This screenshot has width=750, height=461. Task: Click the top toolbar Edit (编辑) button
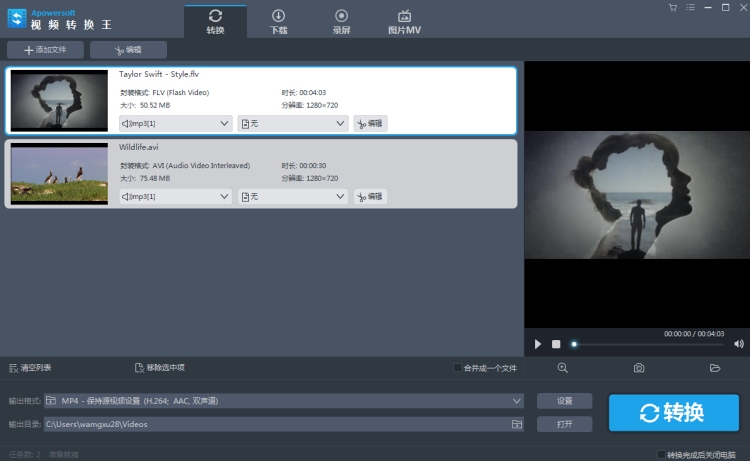click(x=128, y=50)
